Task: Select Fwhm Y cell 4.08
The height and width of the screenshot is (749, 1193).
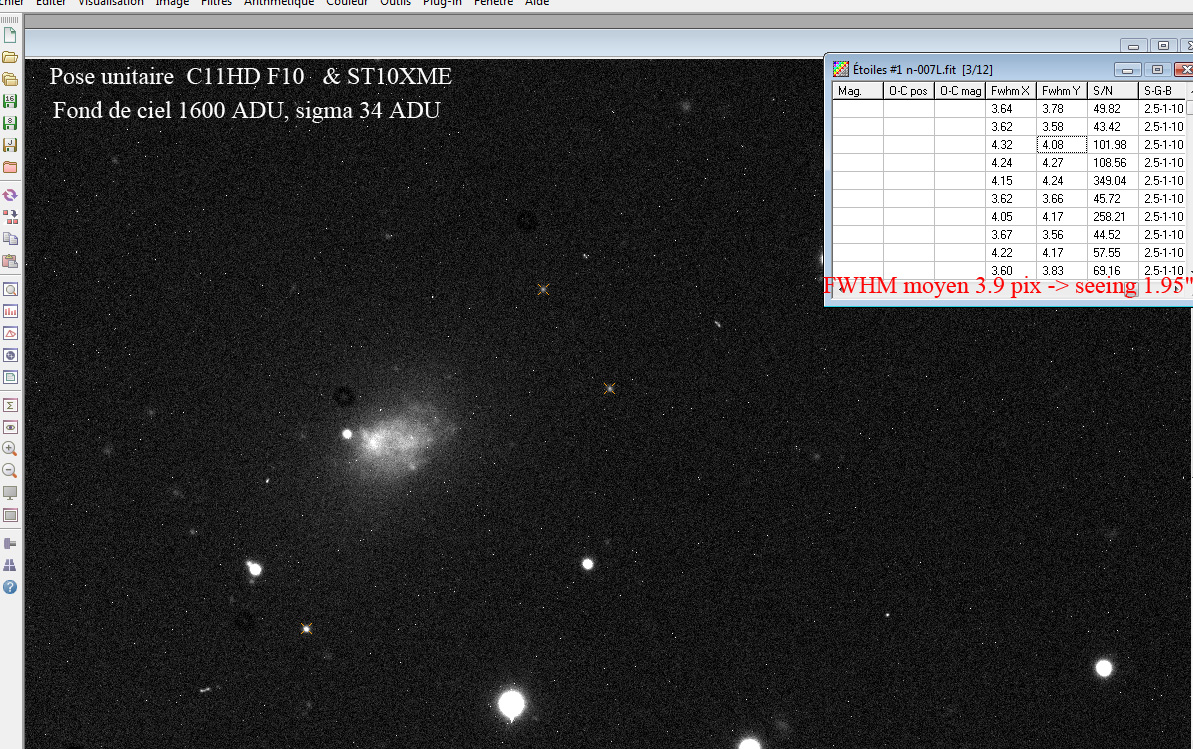Action: 1061,145
